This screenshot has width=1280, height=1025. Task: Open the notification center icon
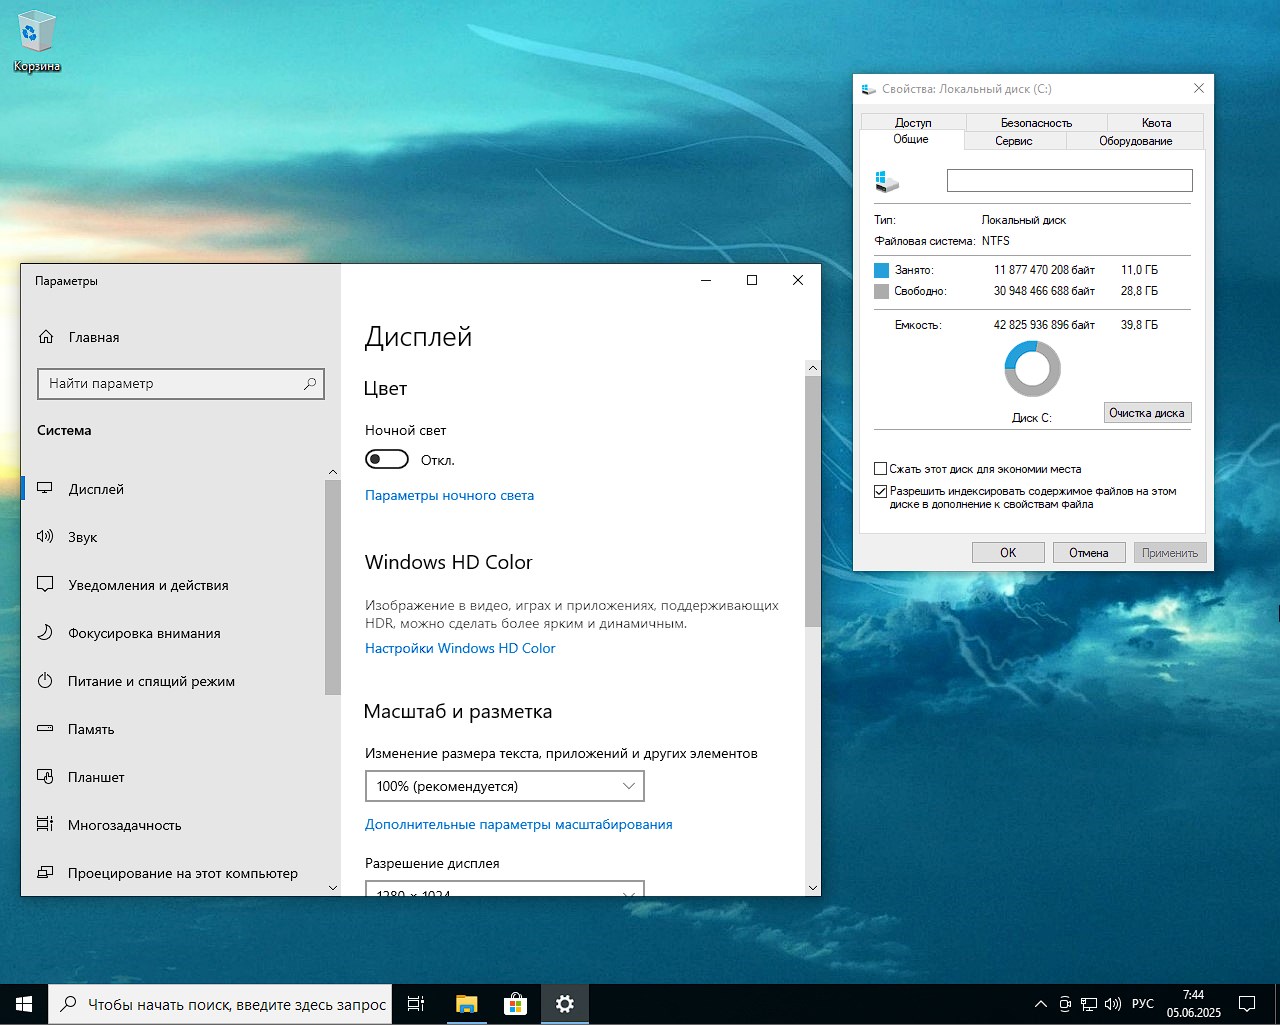[x=1247, y=1004]
